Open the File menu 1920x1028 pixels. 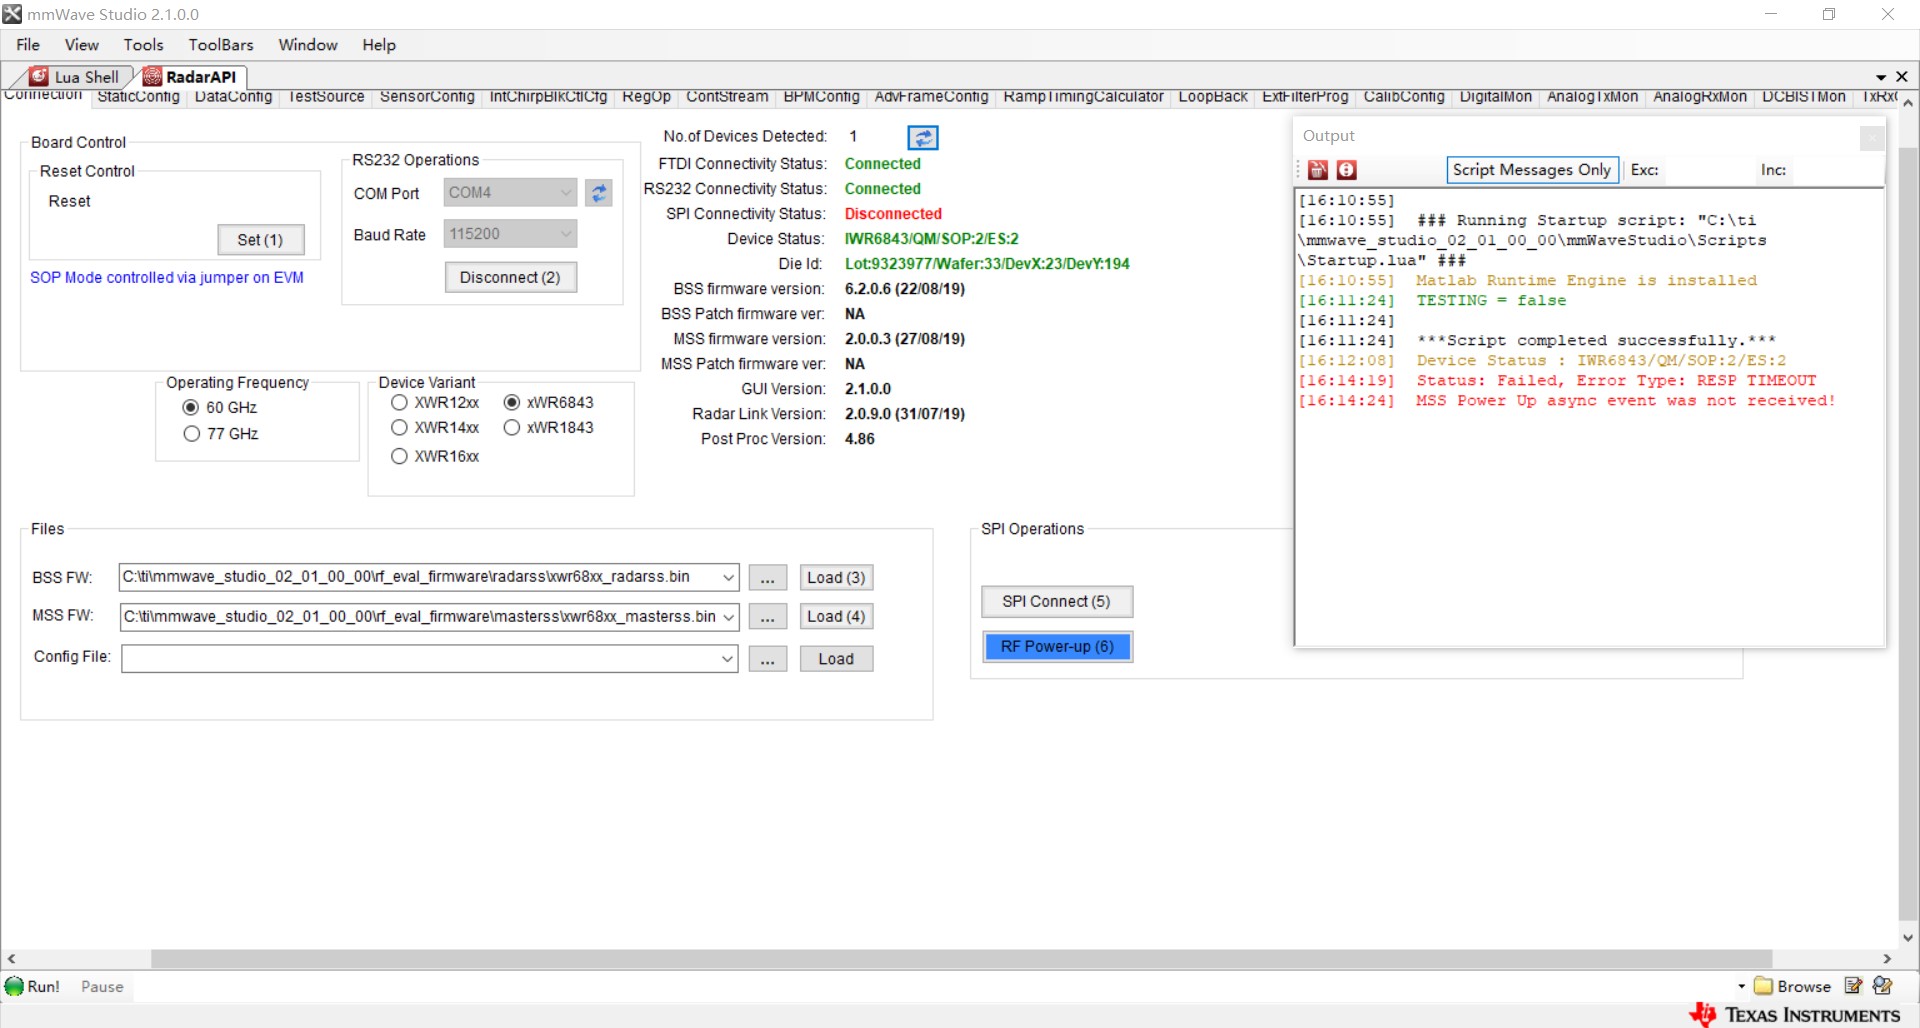pos(28,45)
